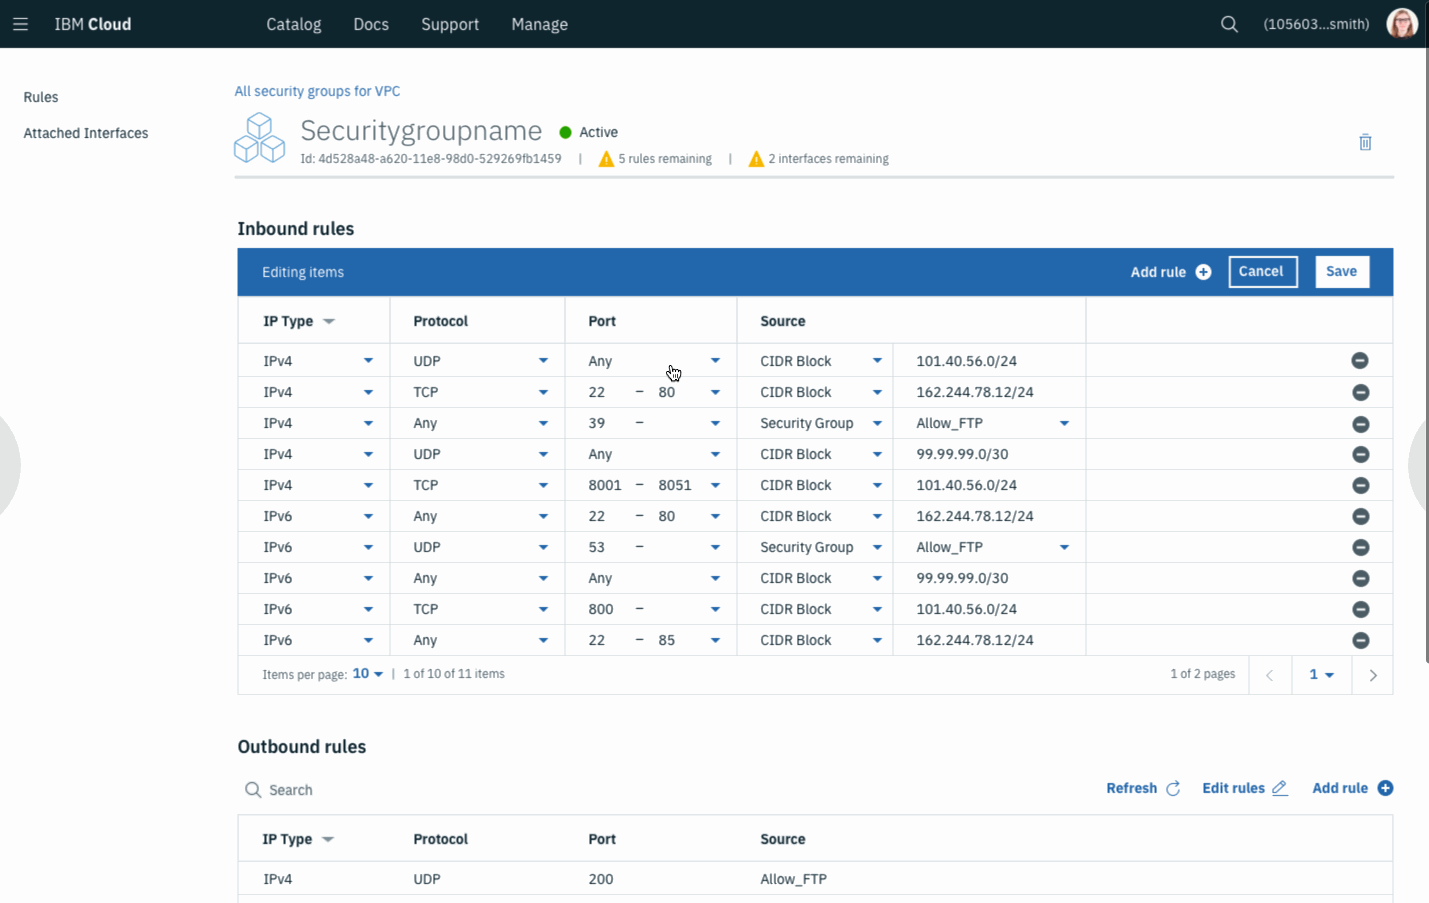Click the Add rule plus icon in Inbound rules

[1203, 272]
